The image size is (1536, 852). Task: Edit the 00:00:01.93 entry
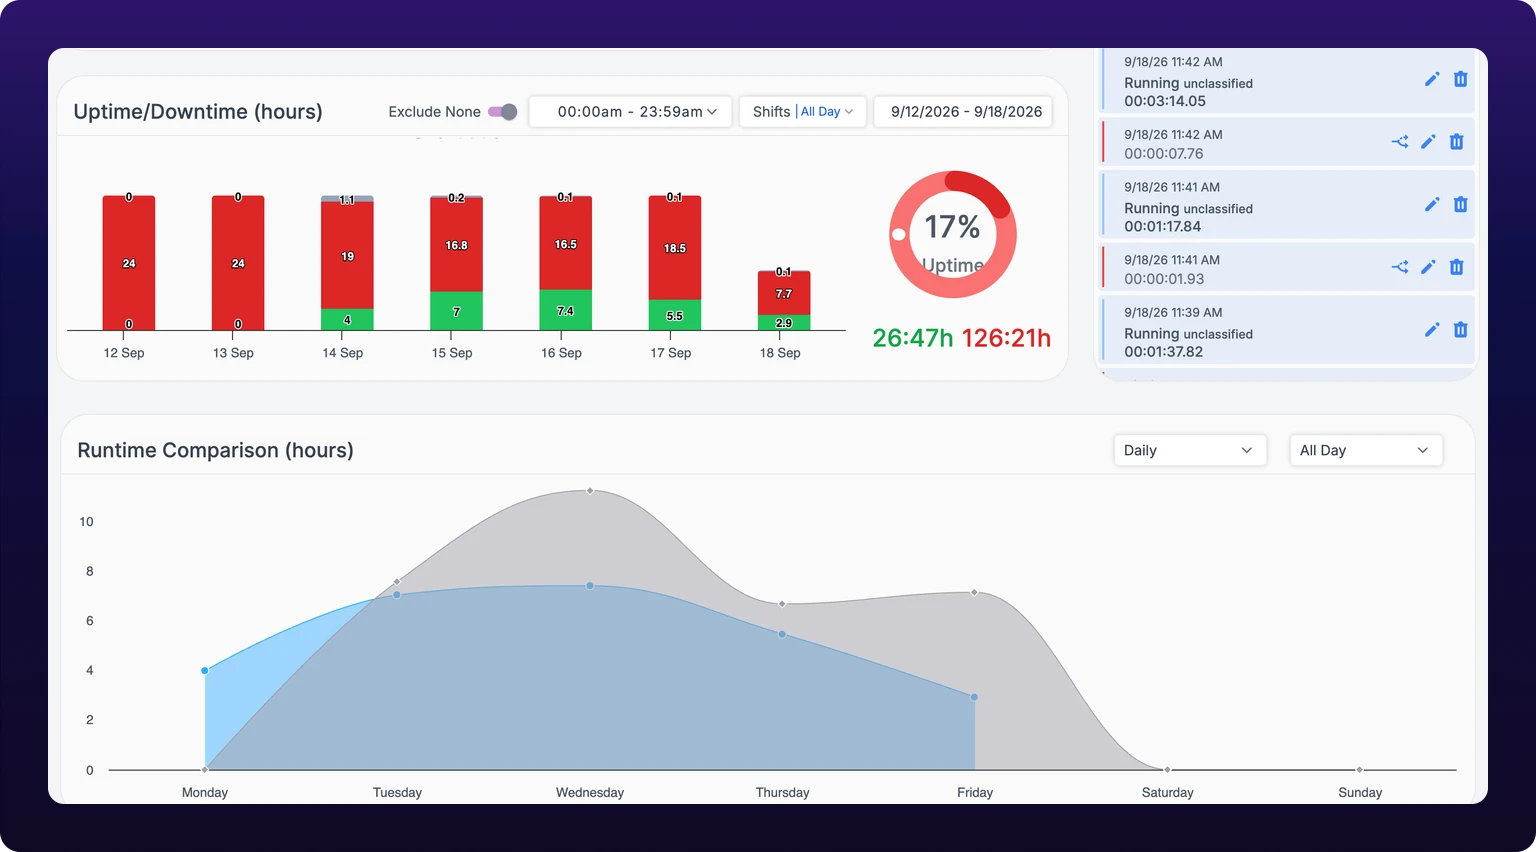[1428, 267]
